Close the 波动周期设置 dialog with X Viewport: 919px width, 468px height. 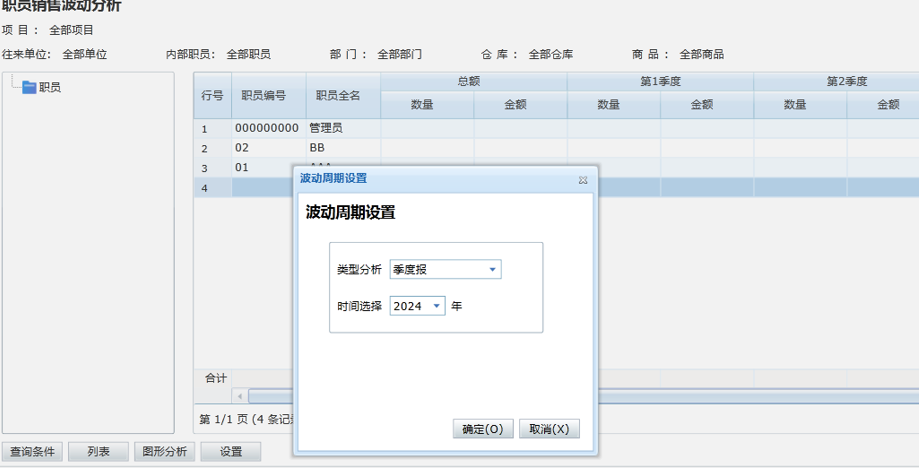click(583, 180)
